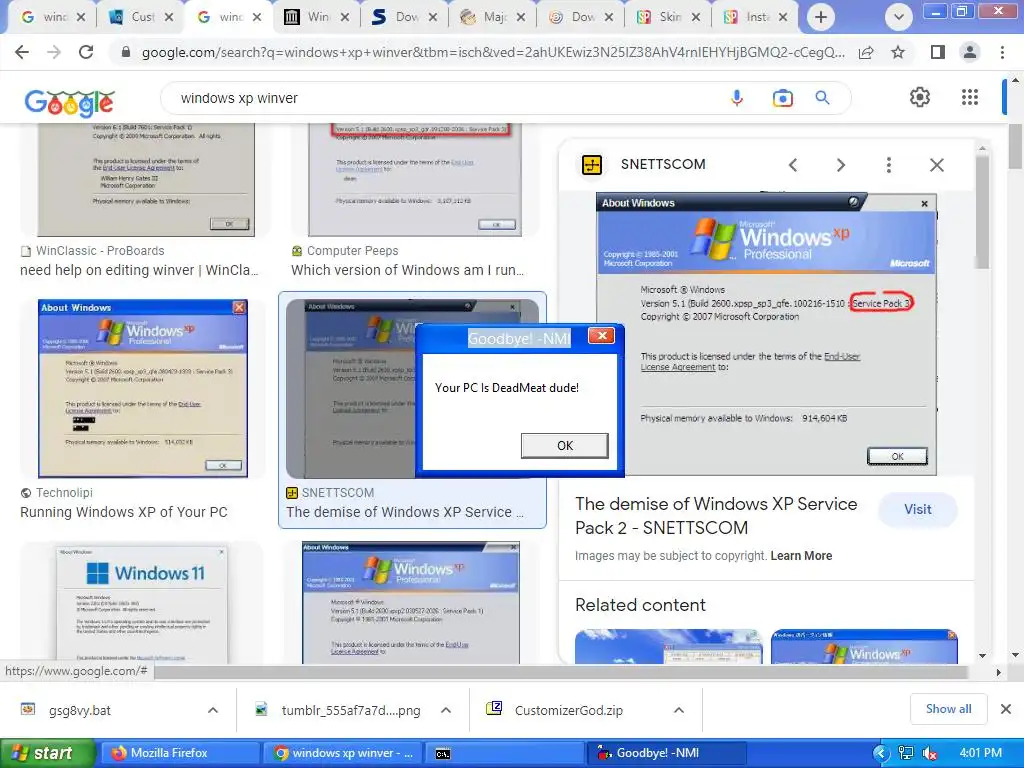The image size is (1024, 768).
Task: Switch to the first Dow tab
Action: click(x=405, y=17)
